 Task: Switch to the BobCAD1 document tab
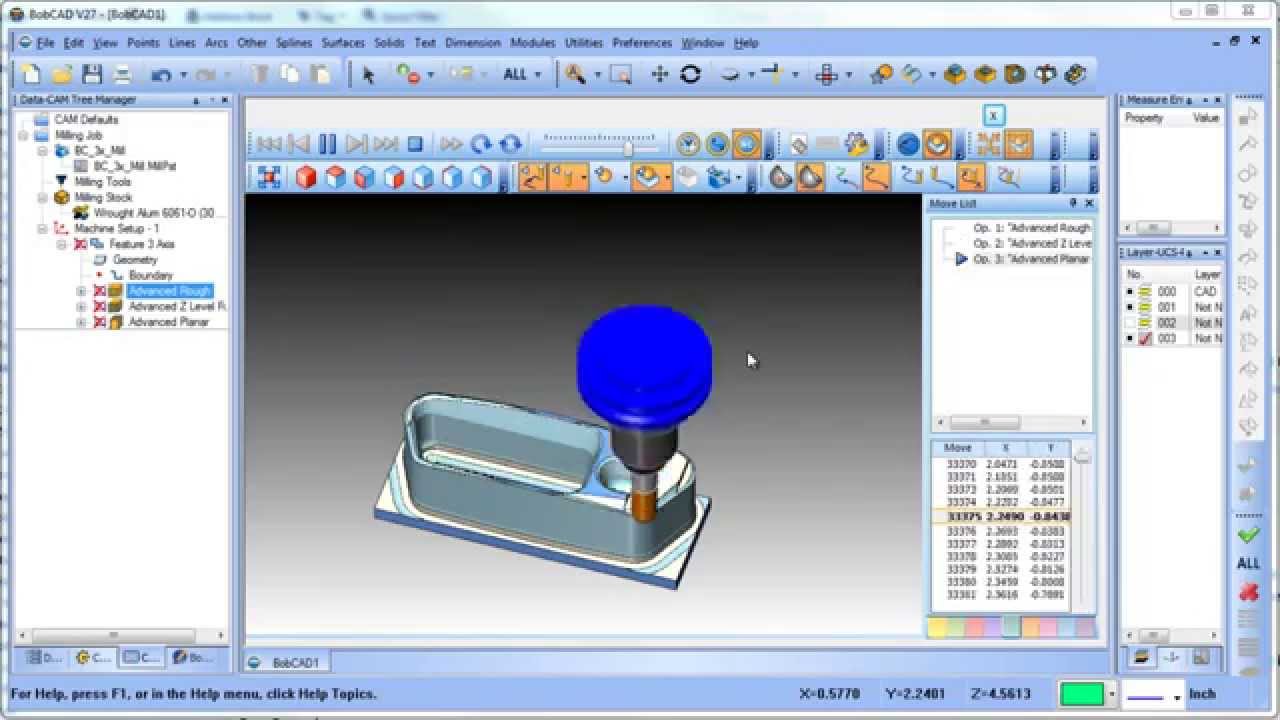[x=287, y=662]
